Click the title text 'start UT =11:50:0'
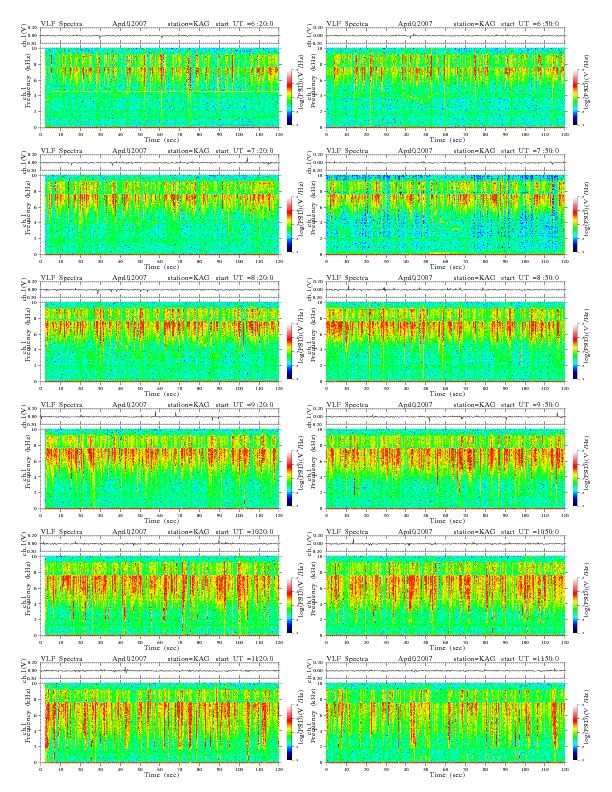The image size is (612, 792). coord(530,659)
